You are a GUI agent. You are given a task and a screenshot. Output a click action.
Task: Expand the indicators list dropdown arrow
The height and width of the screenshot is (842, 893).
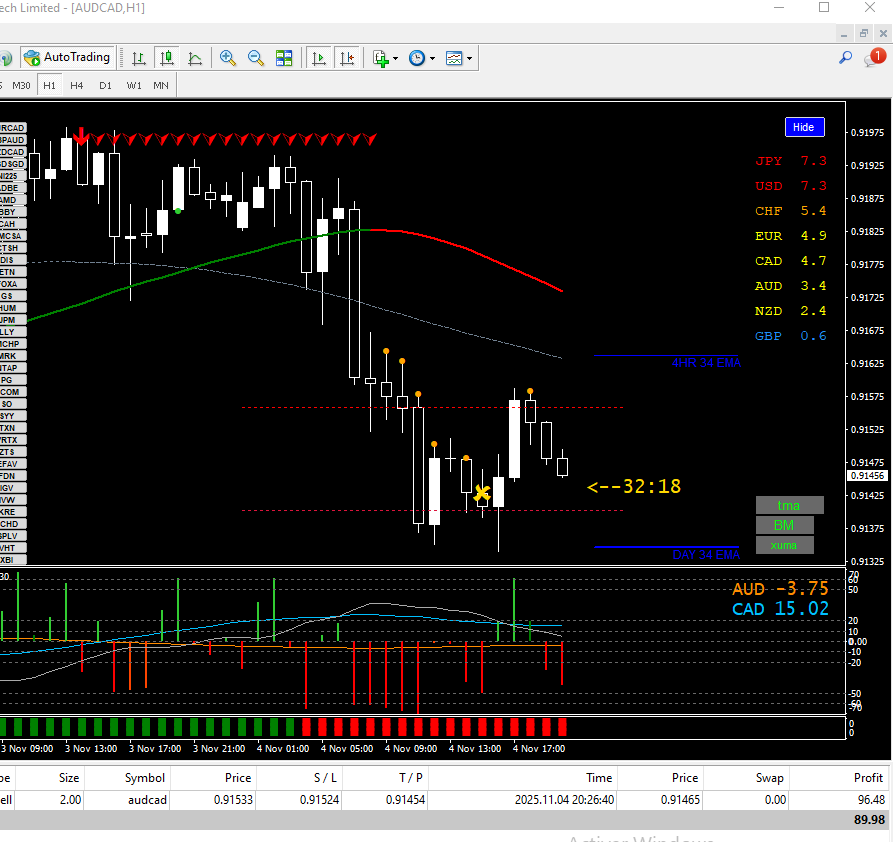point(395,58)
